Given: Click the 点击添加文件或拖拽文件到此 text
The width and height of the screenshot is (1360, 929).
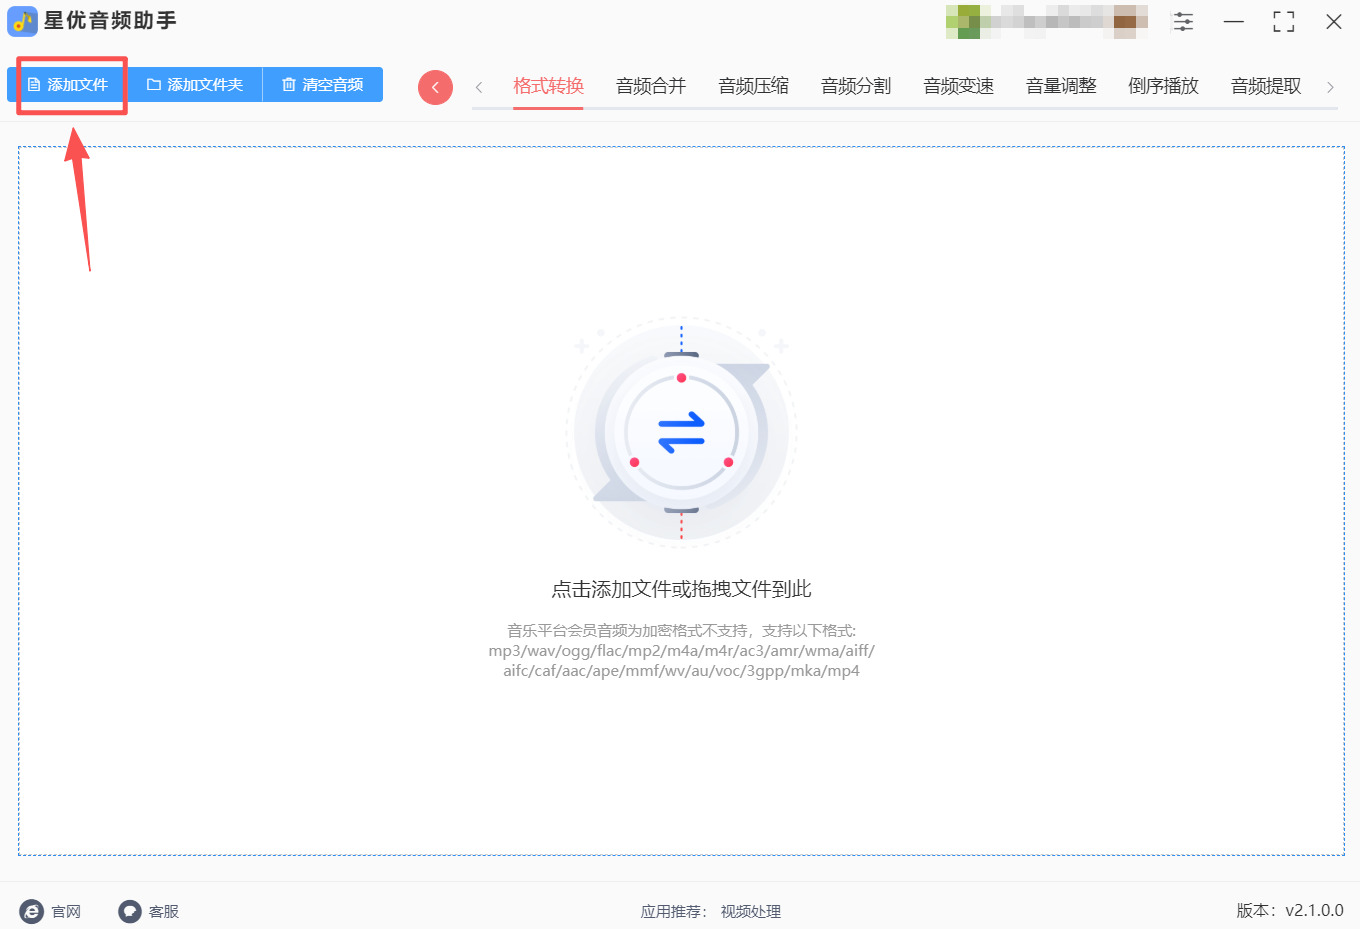Looking at the screenshot, I should click(681, 589).
